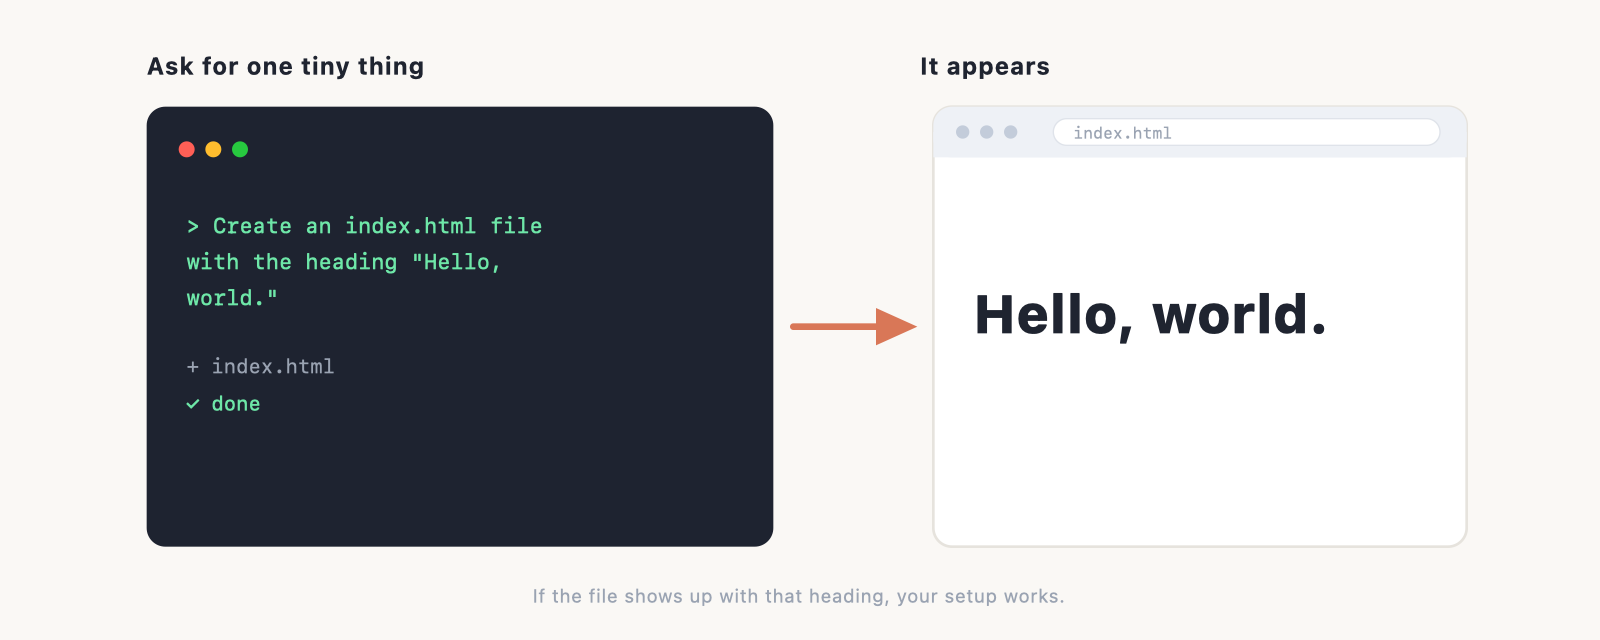Click the "Create an index.html file" prompt line

(x=364, y=226)
